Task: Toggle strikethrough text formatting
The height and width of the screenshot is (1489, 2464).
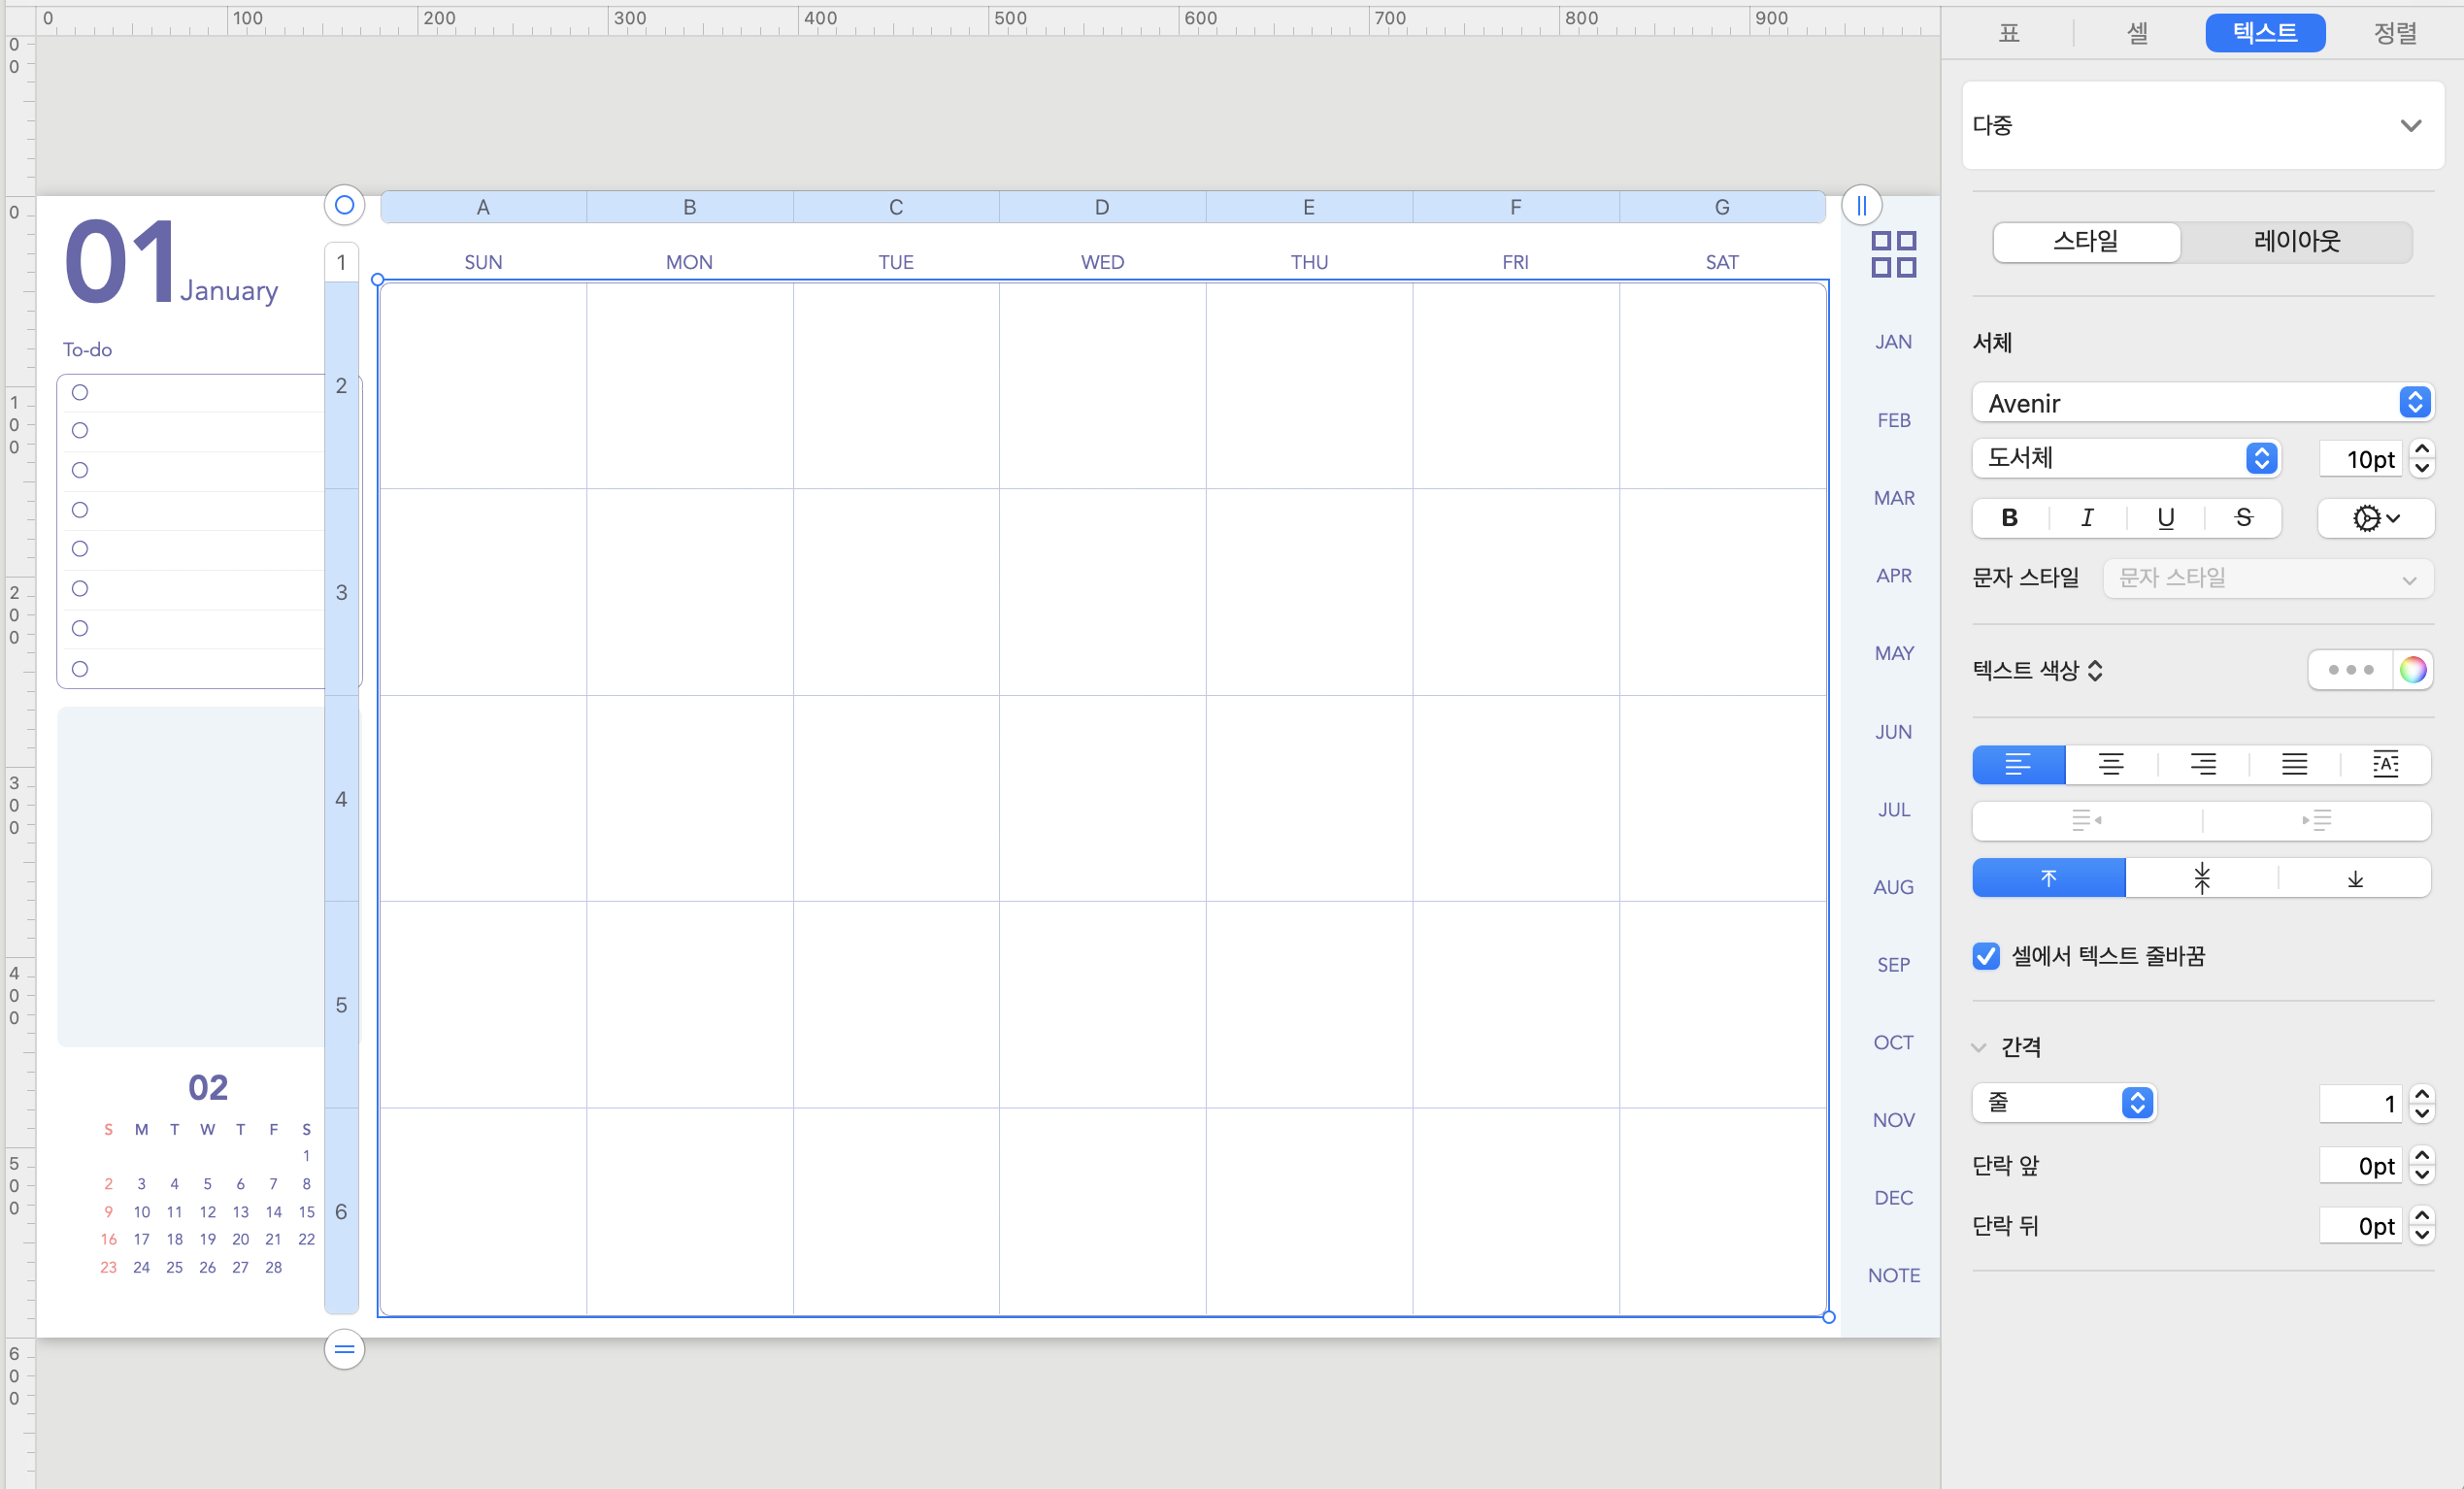Action: (2243, 518)
